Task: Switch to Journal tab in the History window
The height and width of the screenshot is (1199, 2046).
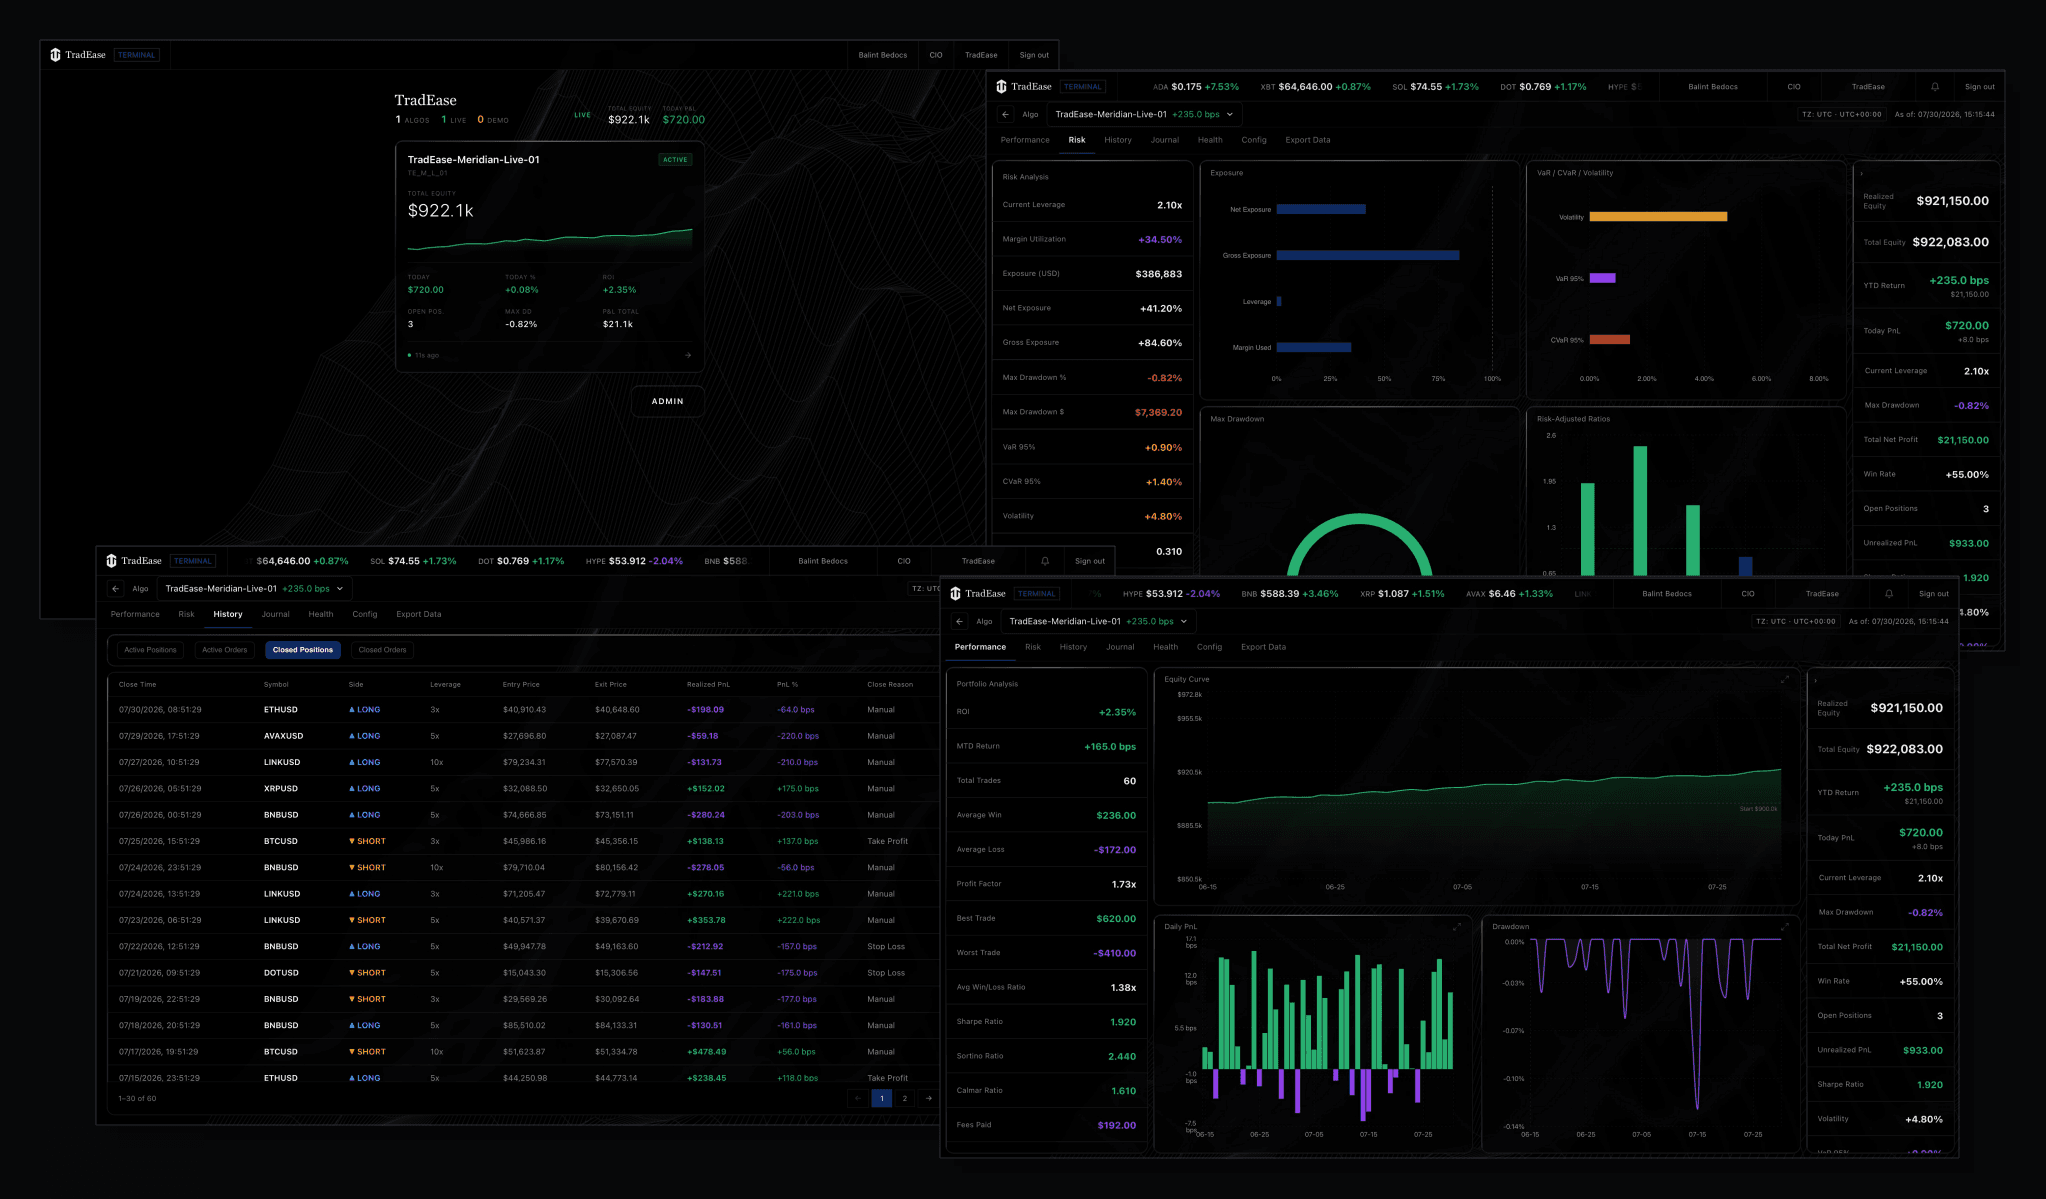Action: point(276,614)
